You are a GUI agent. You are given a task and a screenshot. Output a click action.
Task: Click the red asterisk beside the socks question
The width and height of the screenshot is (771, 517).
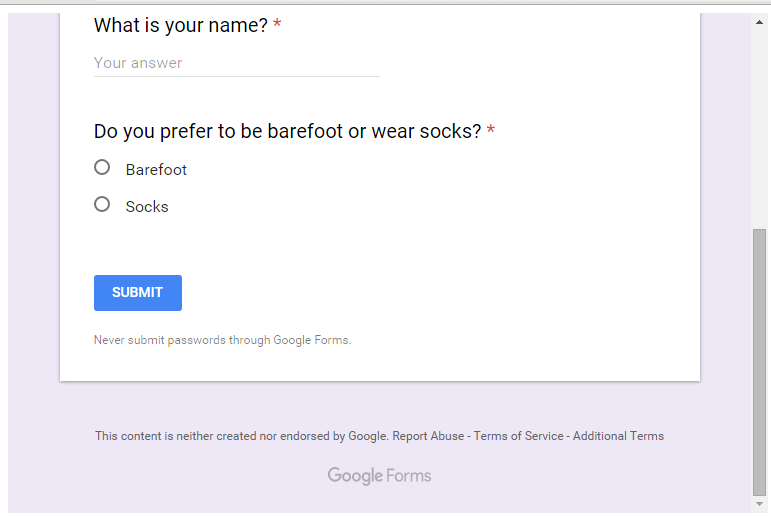[491, 132]
